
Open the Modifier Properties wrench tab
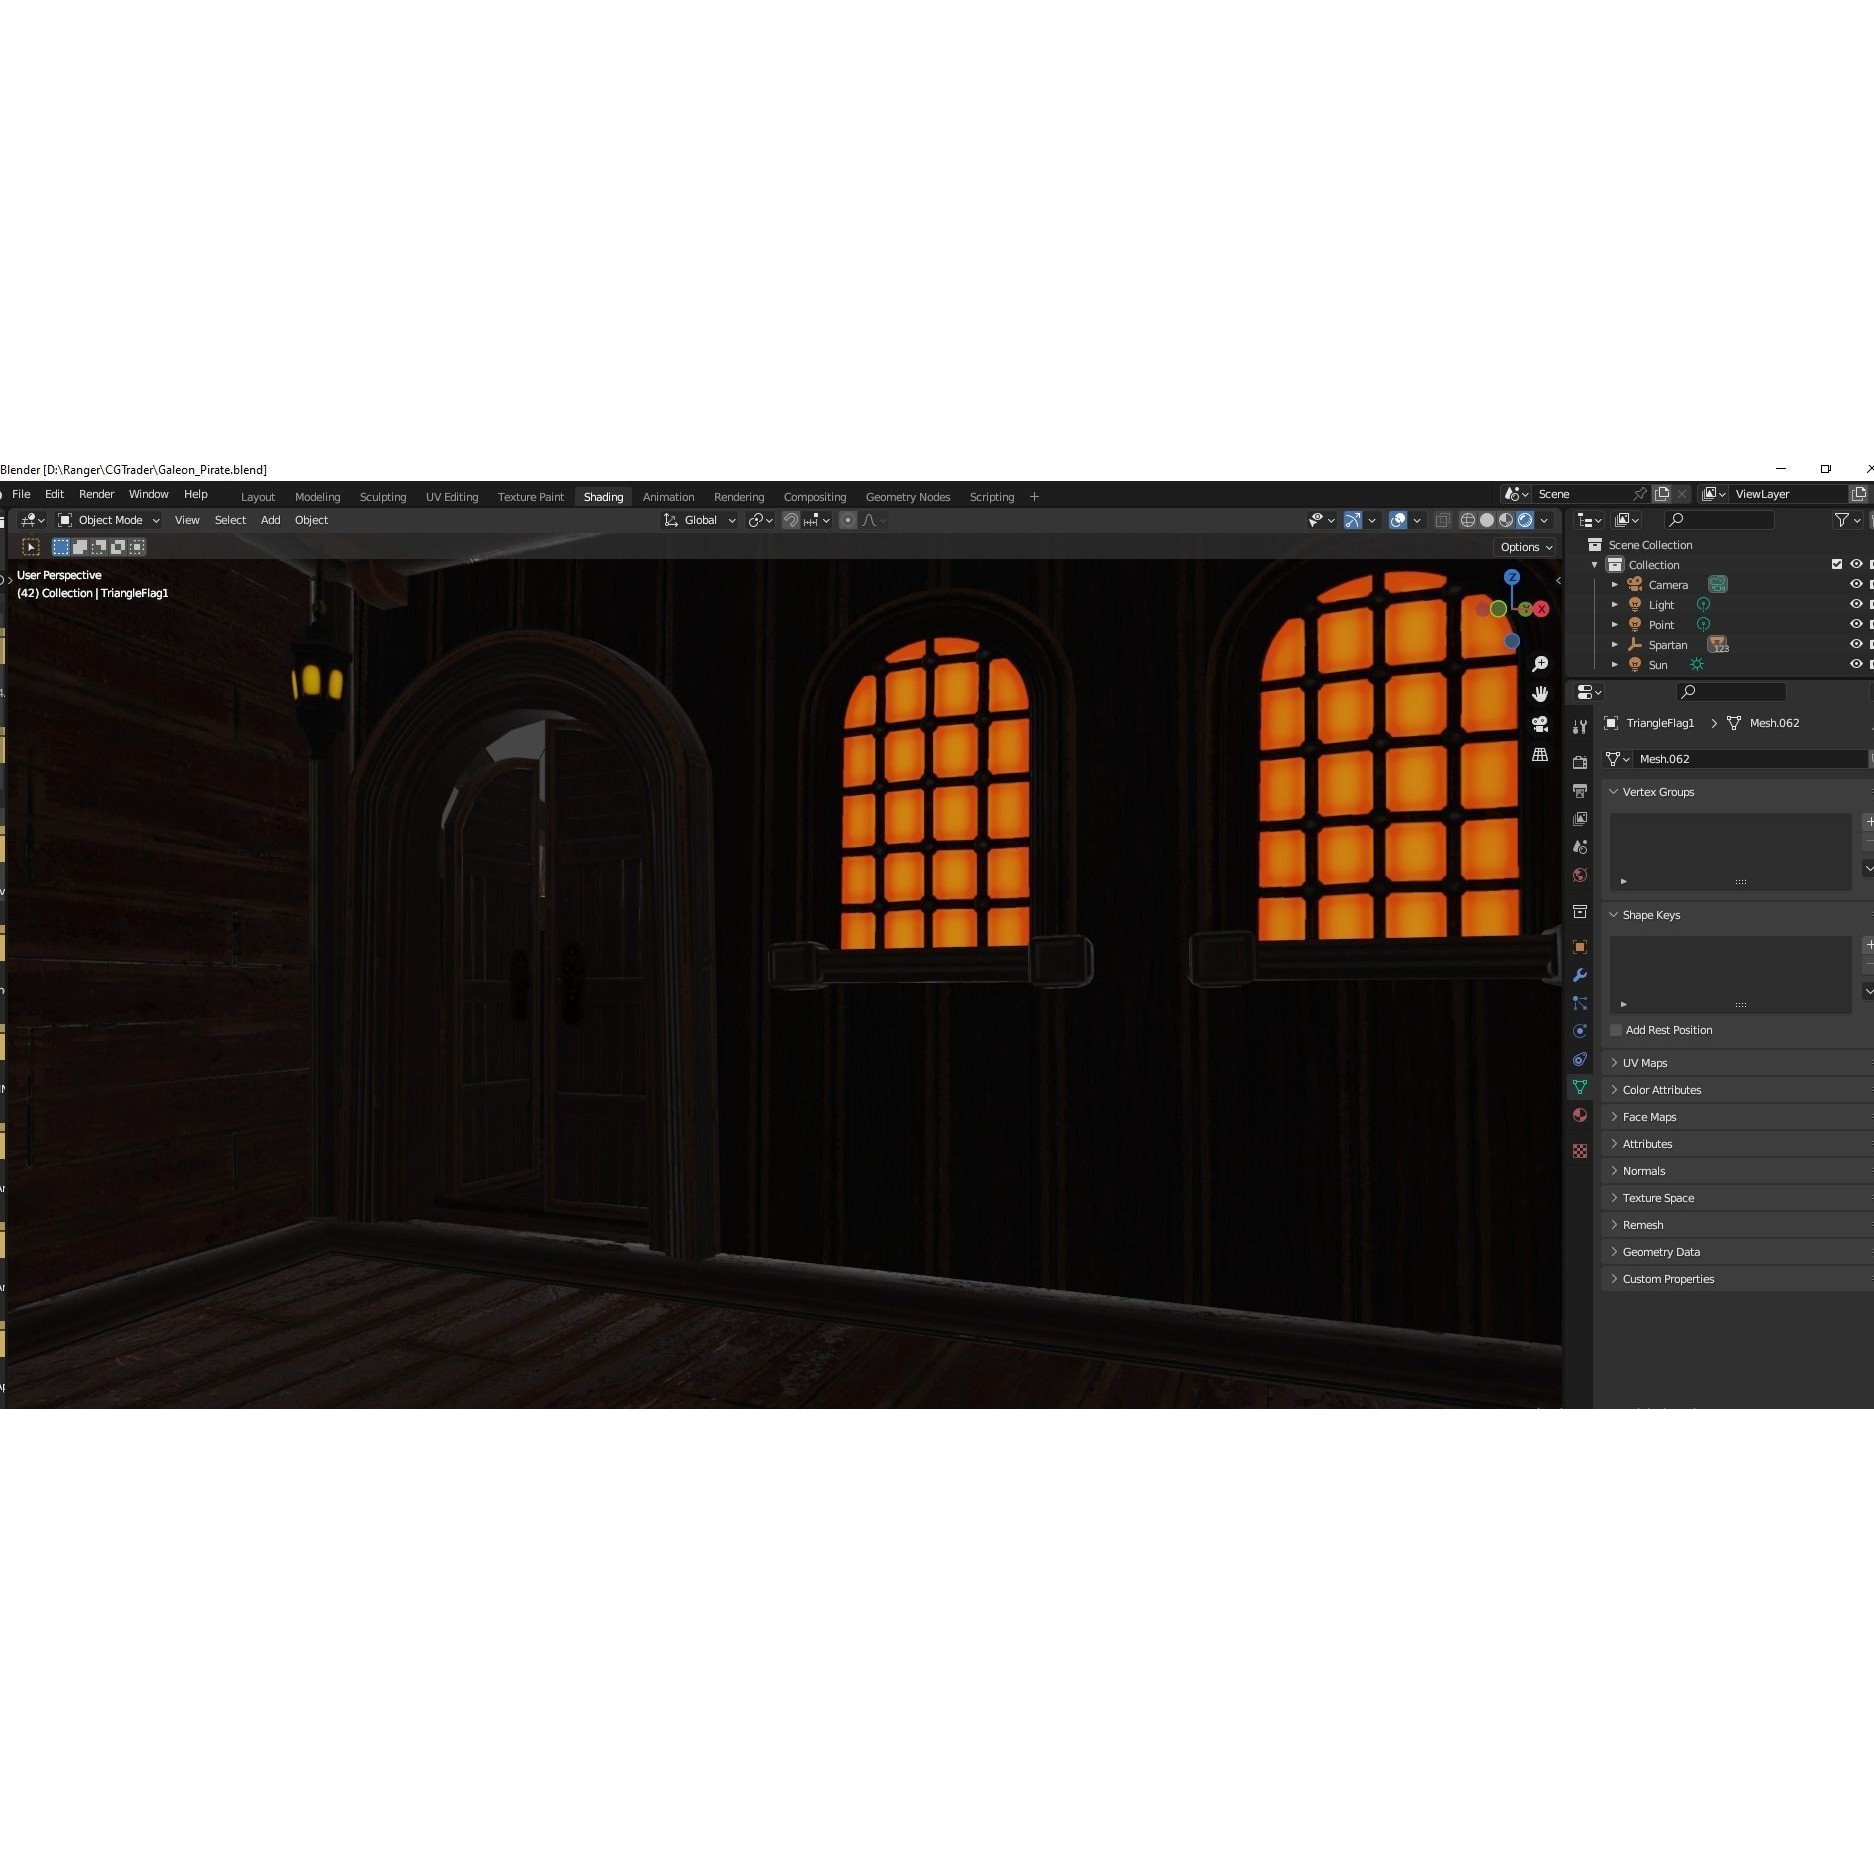1580,976
